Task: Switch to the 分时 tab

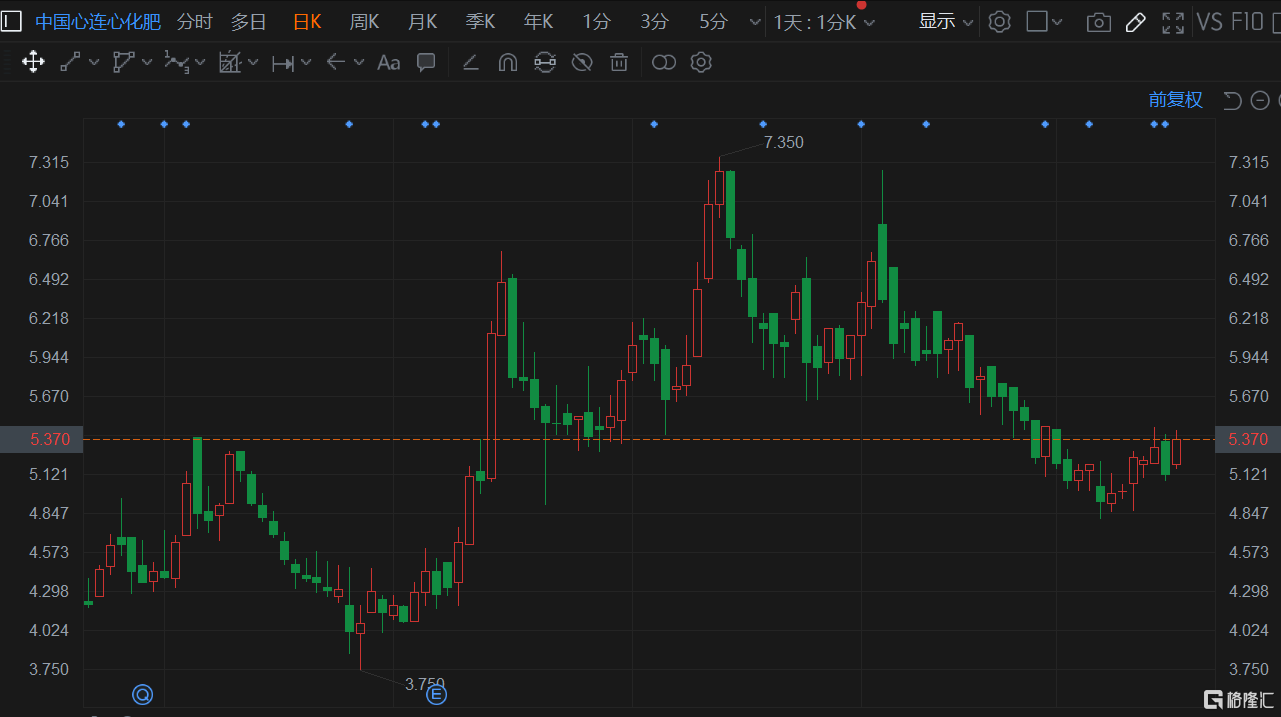Action: [195, 21]
